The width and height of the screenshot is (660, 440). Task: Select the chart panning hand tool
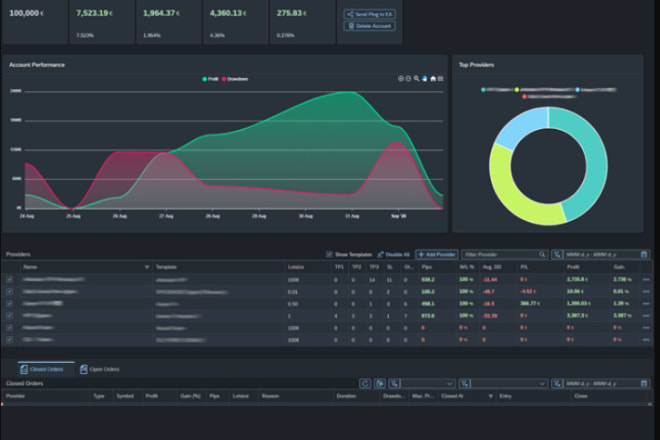tap(425, 79)
